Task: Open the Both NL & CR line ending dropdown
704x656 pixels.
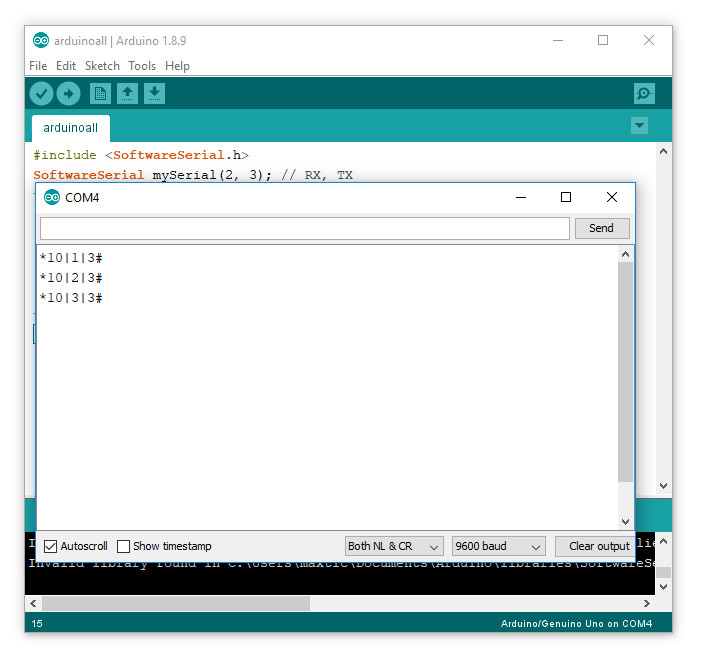Action: (394, 546)
